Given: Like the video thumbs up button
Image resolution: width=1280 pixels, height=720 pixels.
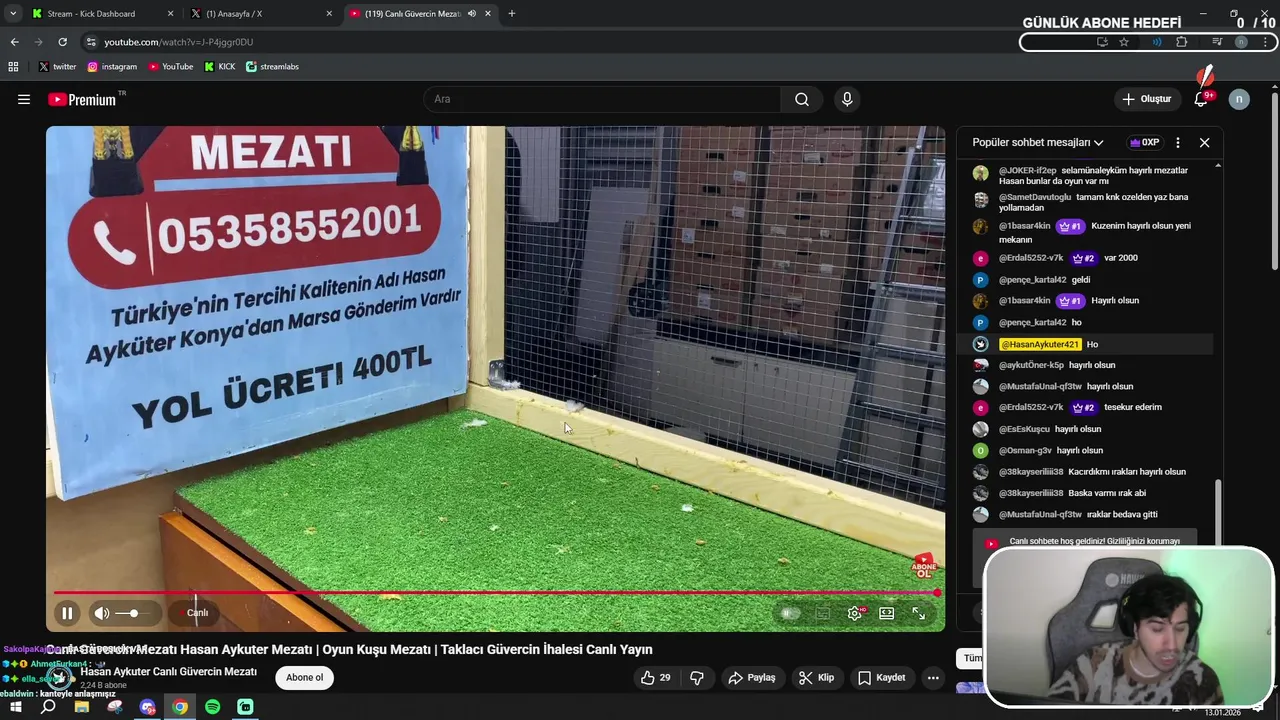Looking at the screenshot, I should click(656, 678).
